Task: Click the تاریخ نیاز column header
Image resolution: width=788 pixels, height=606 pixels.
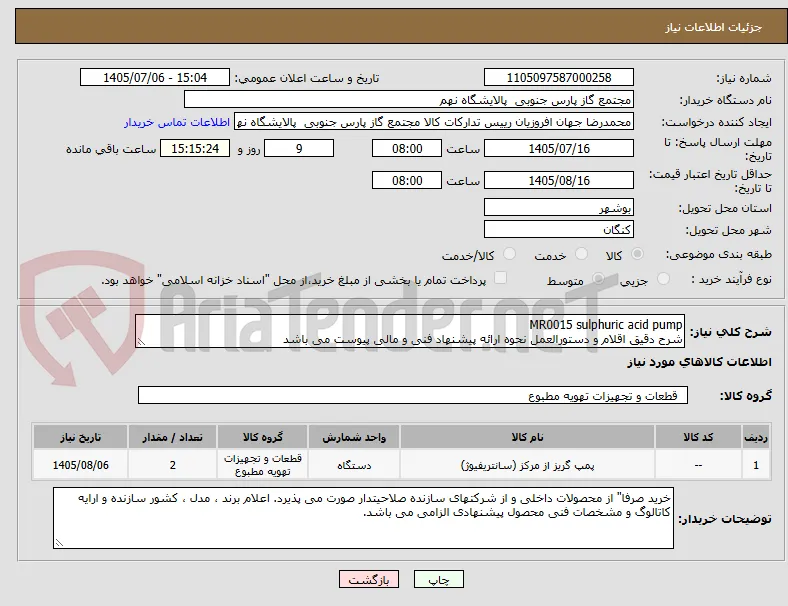Action: pyautogui.click(x=80, y=437)
